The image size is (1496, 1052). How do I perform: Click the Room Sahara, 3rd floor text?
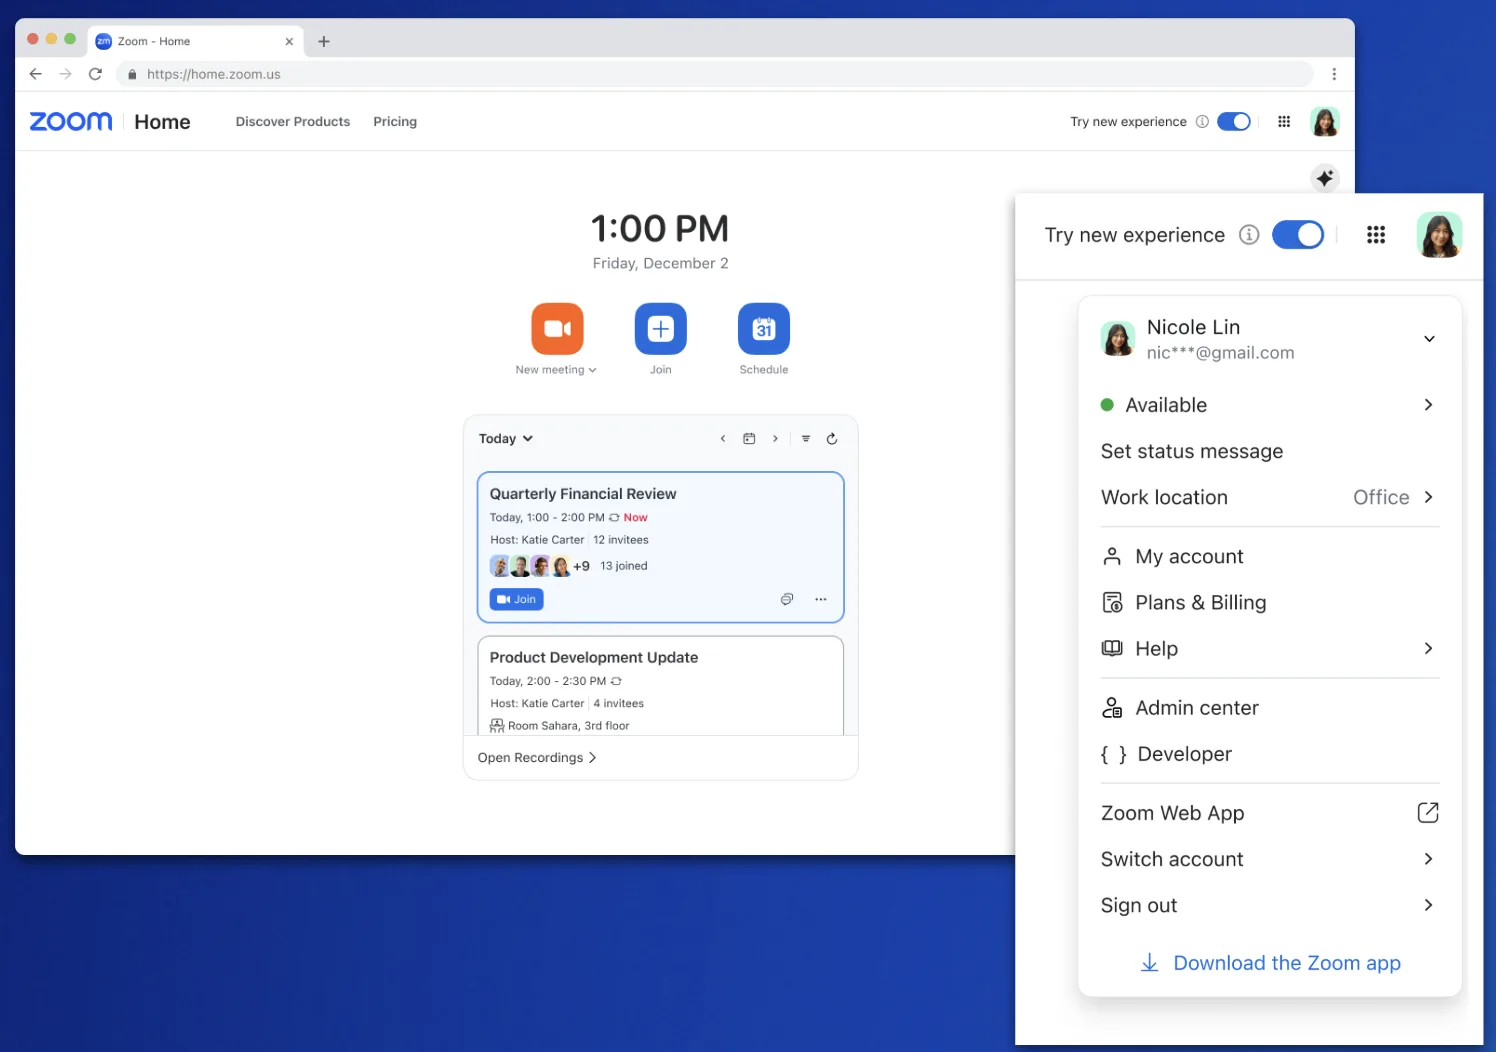tap(569, 726)
